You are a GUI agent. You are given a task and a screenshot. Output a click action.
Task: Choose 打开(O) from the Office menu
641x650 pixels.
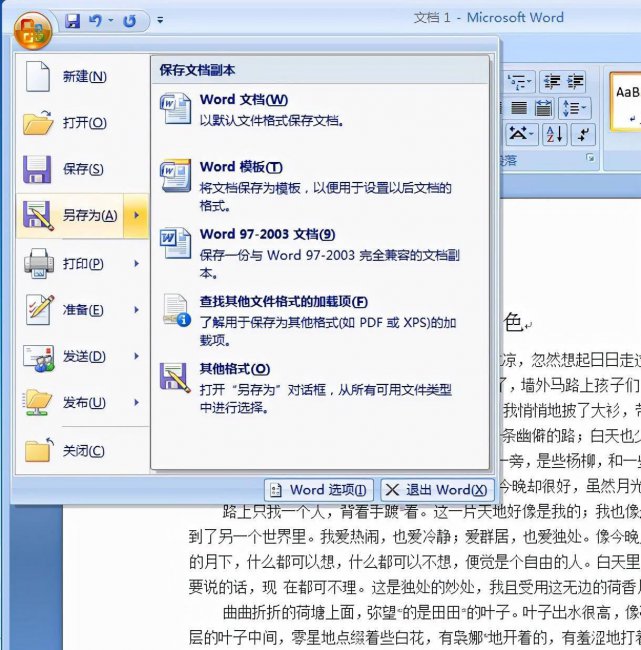tap(83, 123)
